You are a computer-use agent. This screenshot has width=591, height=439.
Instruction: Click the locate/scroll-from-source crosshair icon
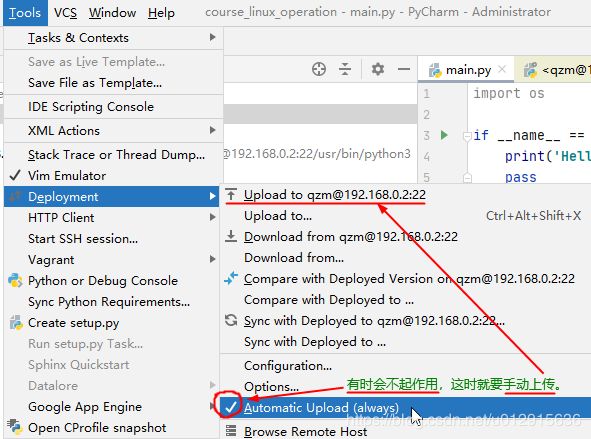click(x=319, y=69)
